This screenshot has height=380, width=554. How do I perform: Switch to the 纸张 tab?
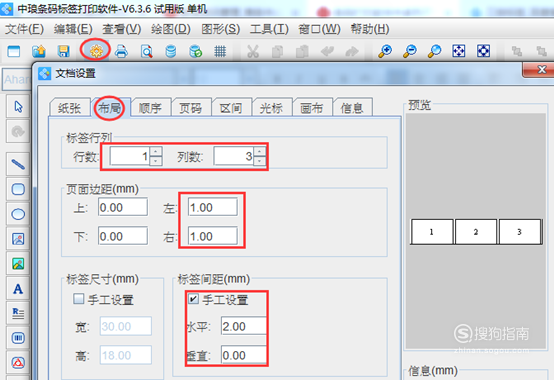(x=70, y=108)
